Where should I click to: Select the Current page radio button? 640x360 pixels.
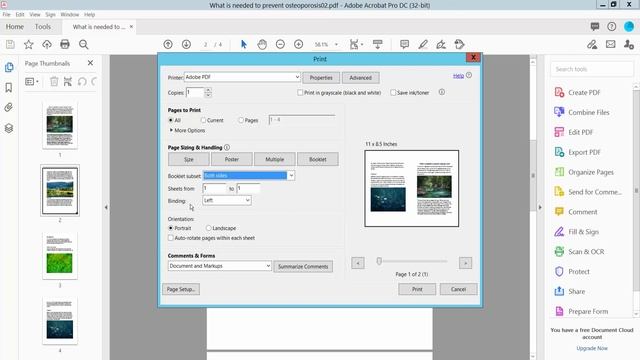tap(203, 120)
